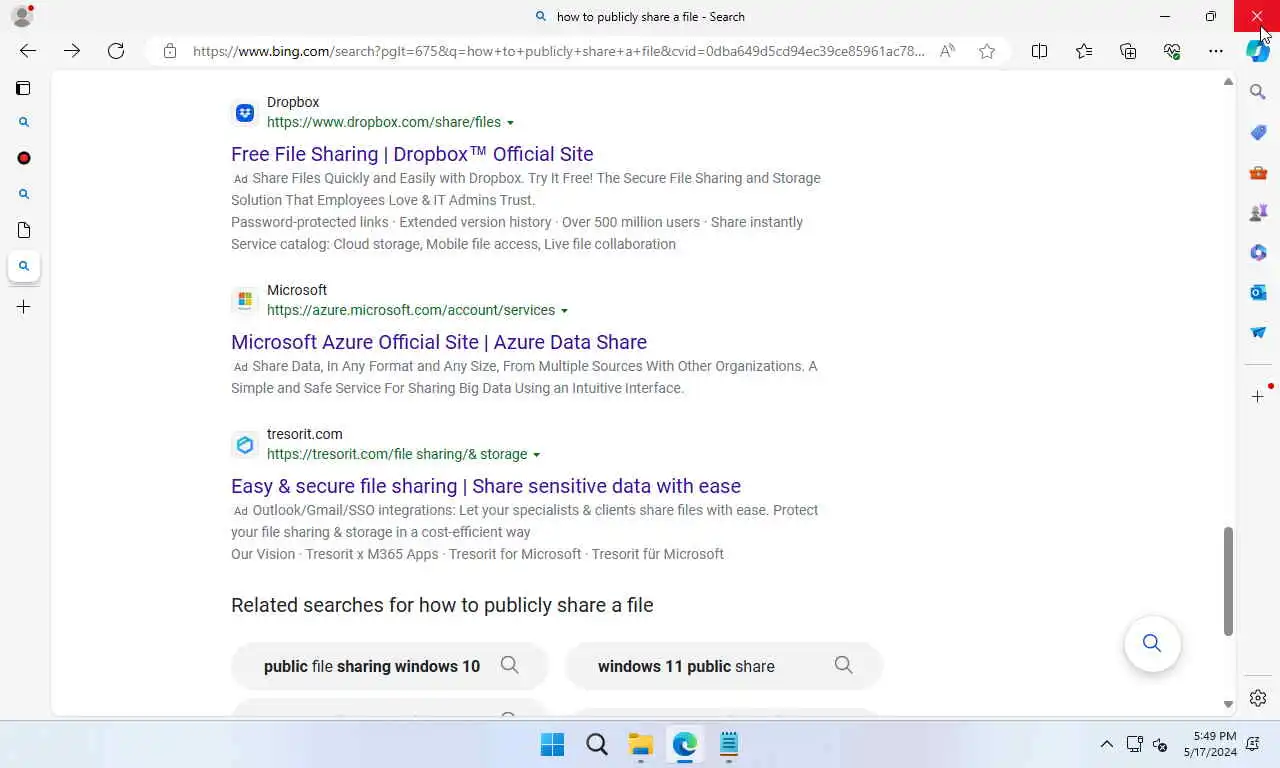Open the taskbar clock and date
This screenshot has width=1280, height=768.
coord(1210,744)
